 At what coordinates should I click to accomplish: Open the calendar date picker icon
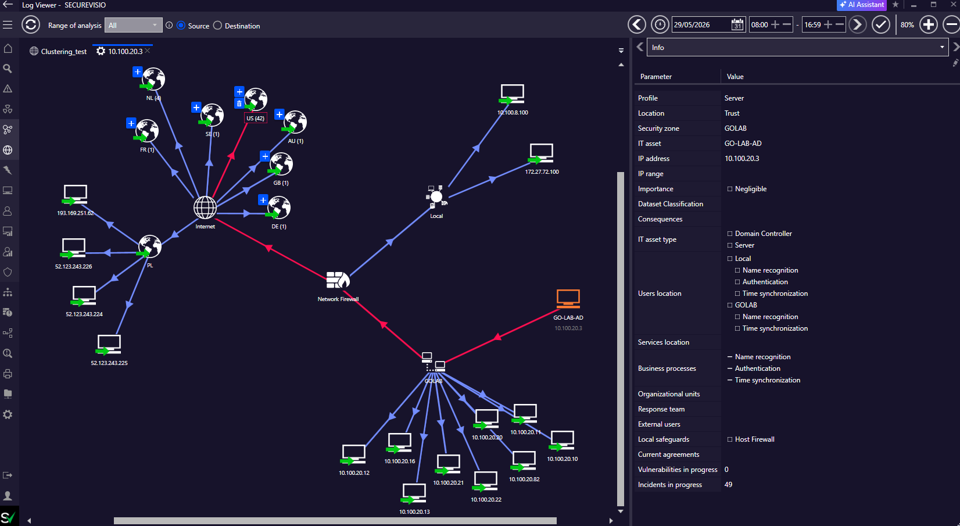737,25
